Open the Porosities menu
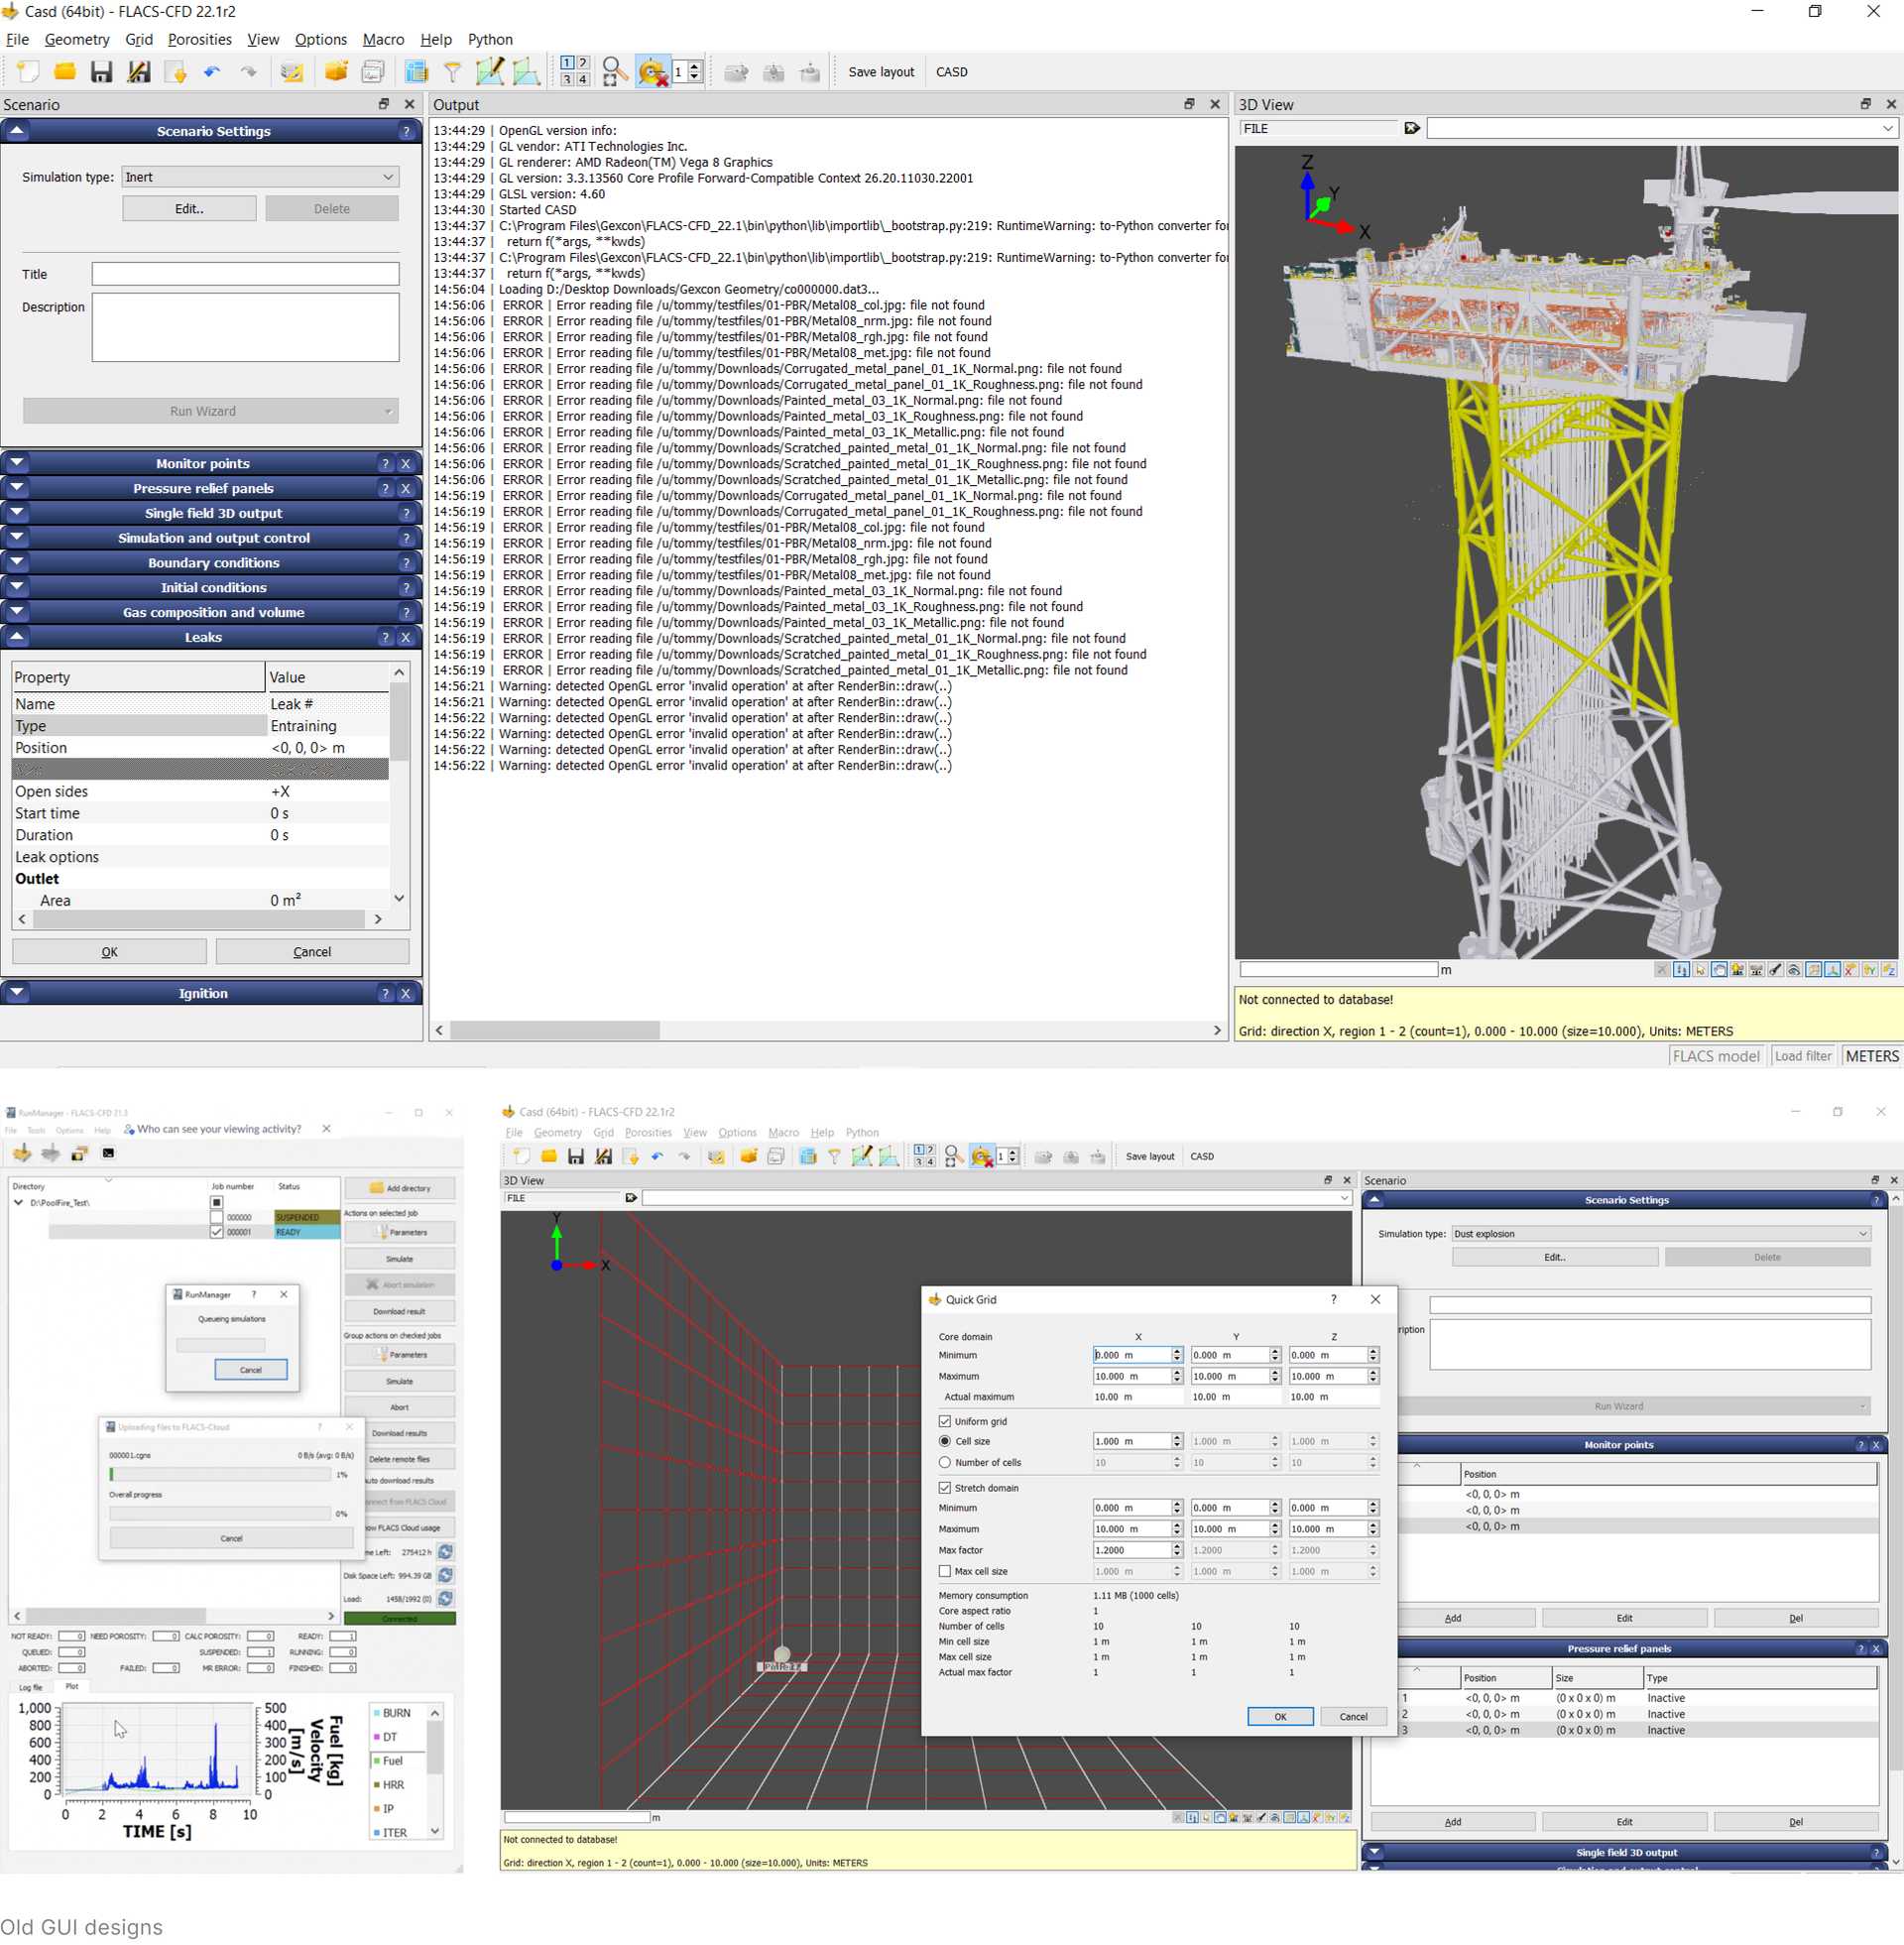The height and width of the screenshot is (1945, 1904). click(x=200, y=39)
